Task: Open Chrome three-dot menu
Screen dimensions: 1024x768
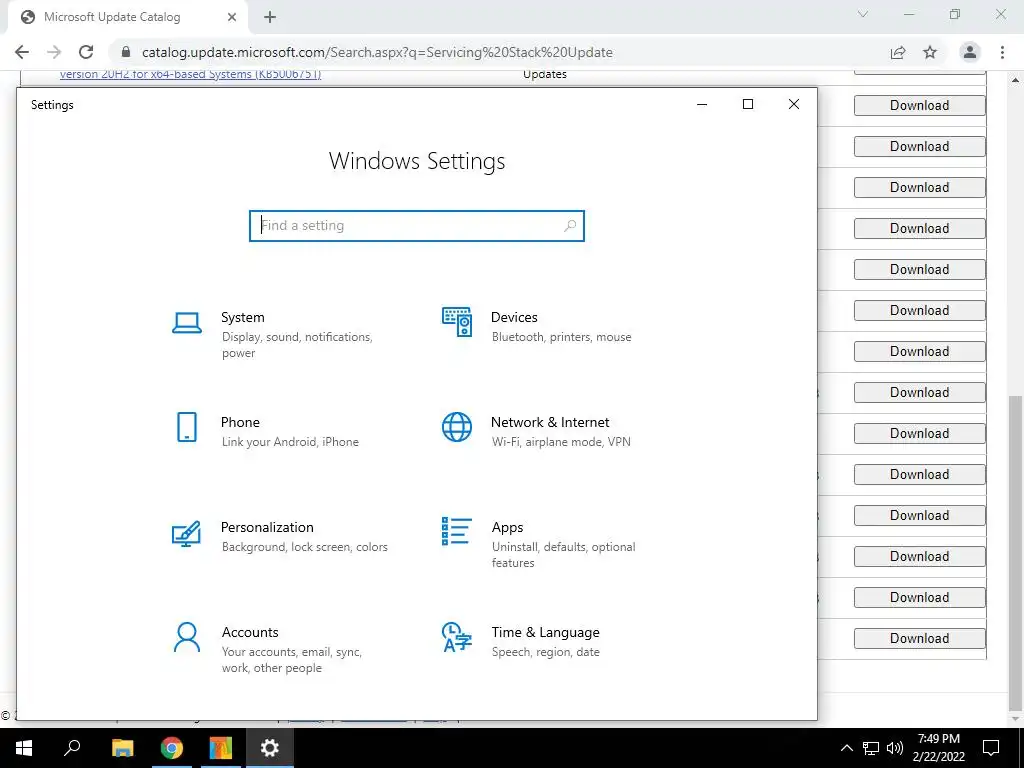Action: pyautogui.click(x=1002, y=52)
